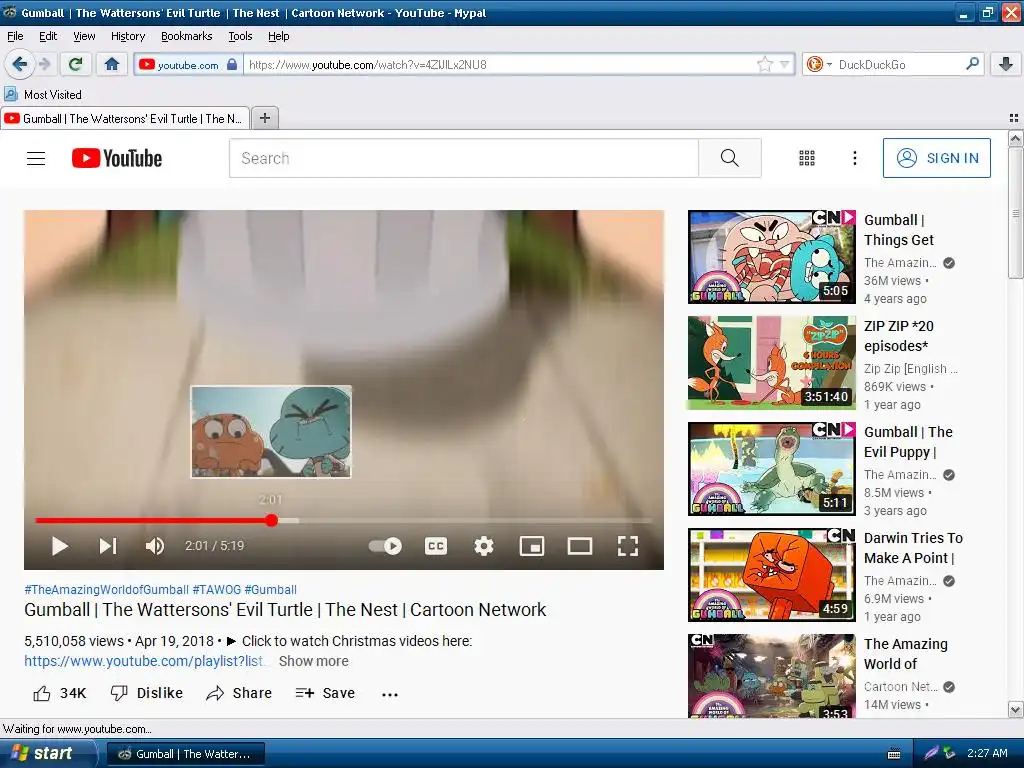Go to the browser home page
Image resolution: width=1024 pixels, height=768 pixels.
click(x=112, y=64)
